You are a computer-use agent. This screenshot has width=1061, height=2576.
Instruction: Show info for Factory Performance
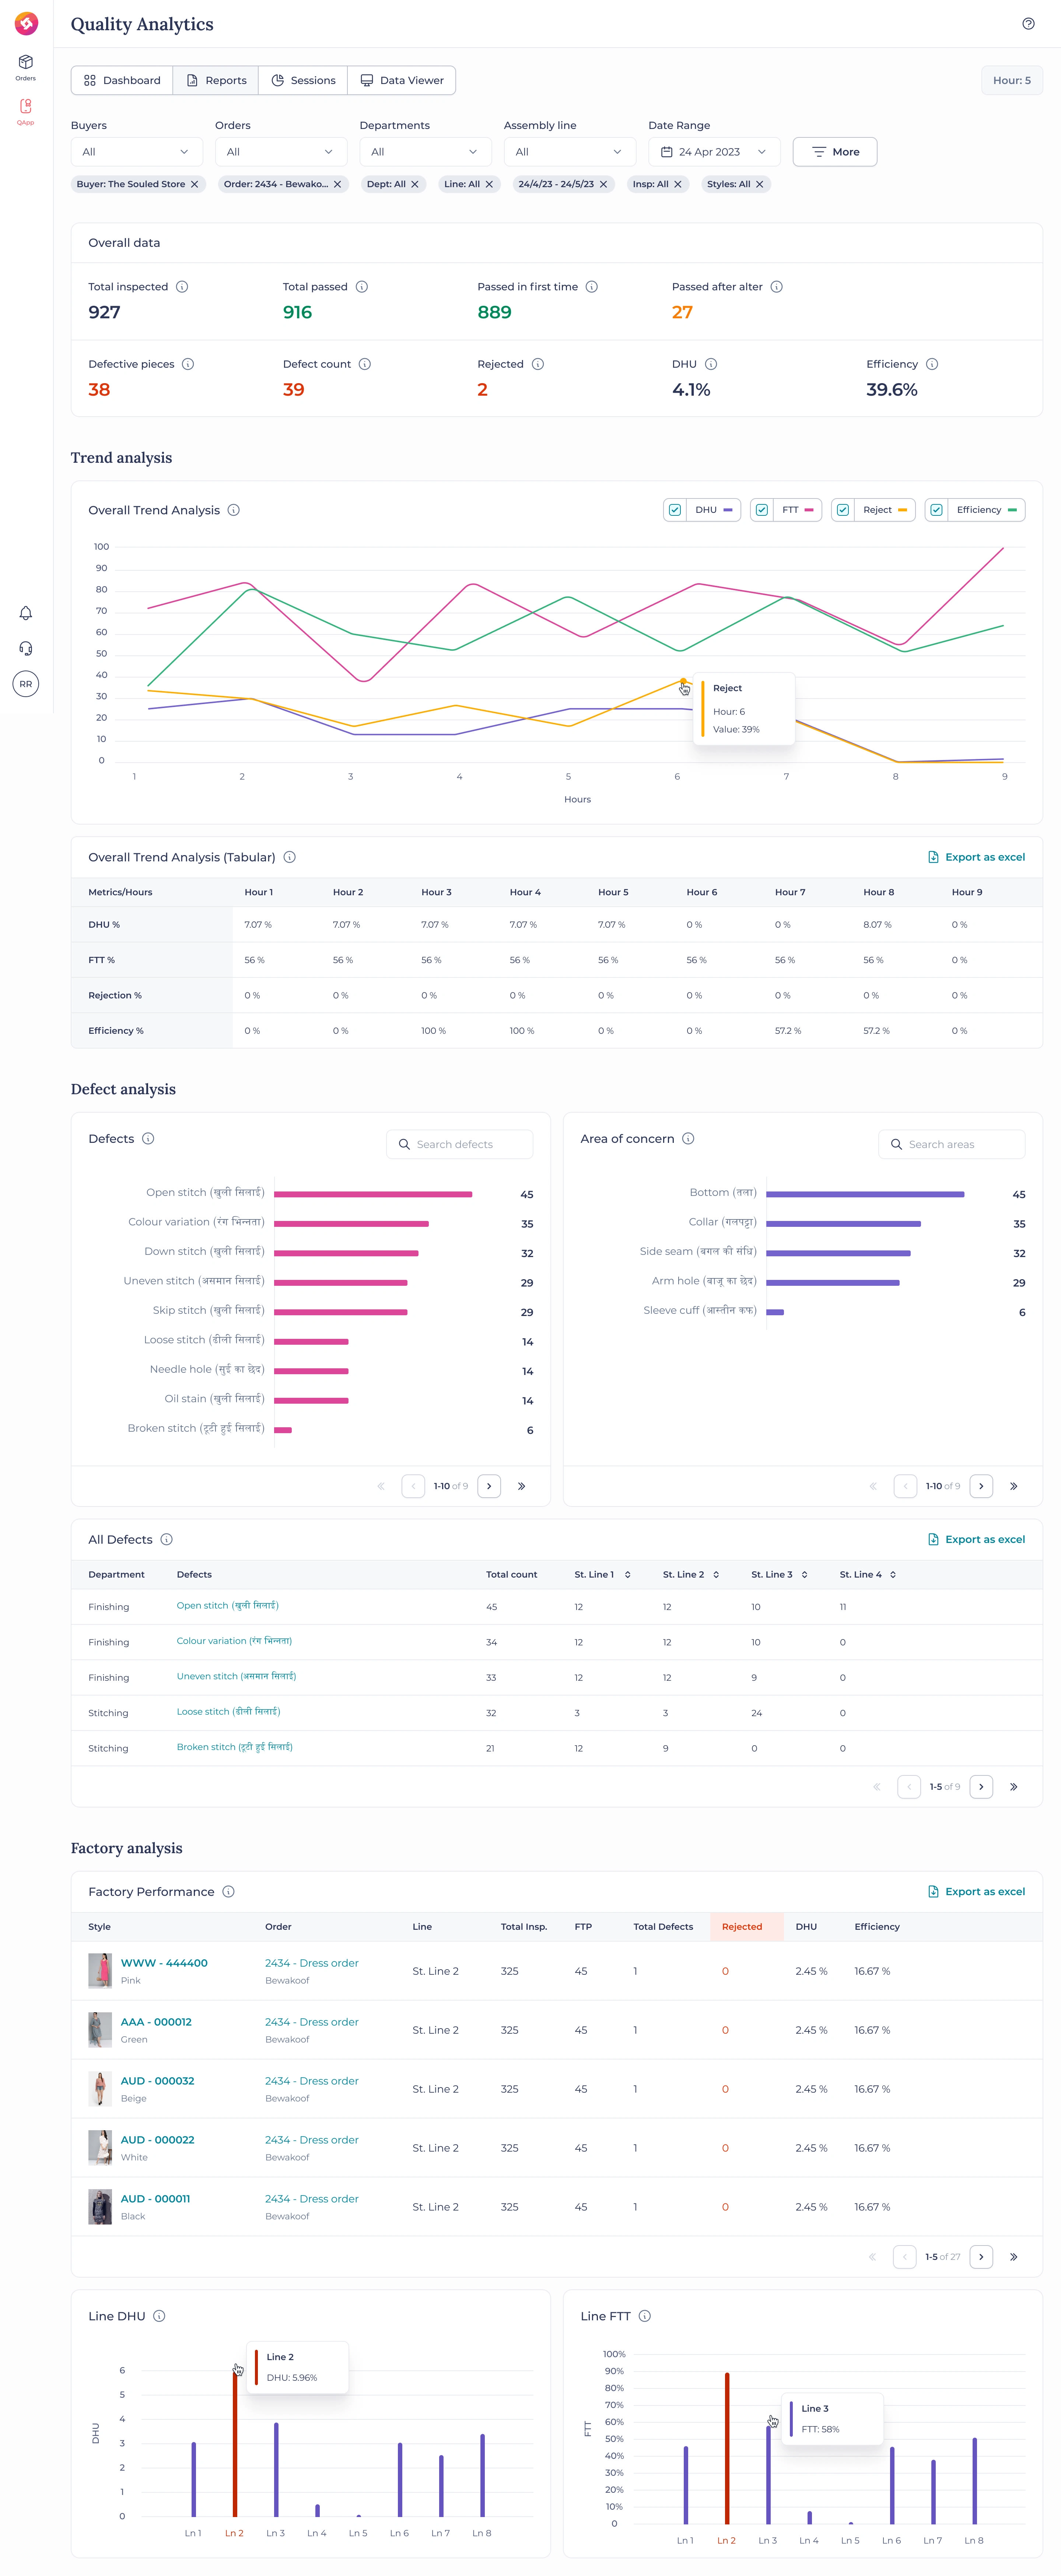(229, 1891)
